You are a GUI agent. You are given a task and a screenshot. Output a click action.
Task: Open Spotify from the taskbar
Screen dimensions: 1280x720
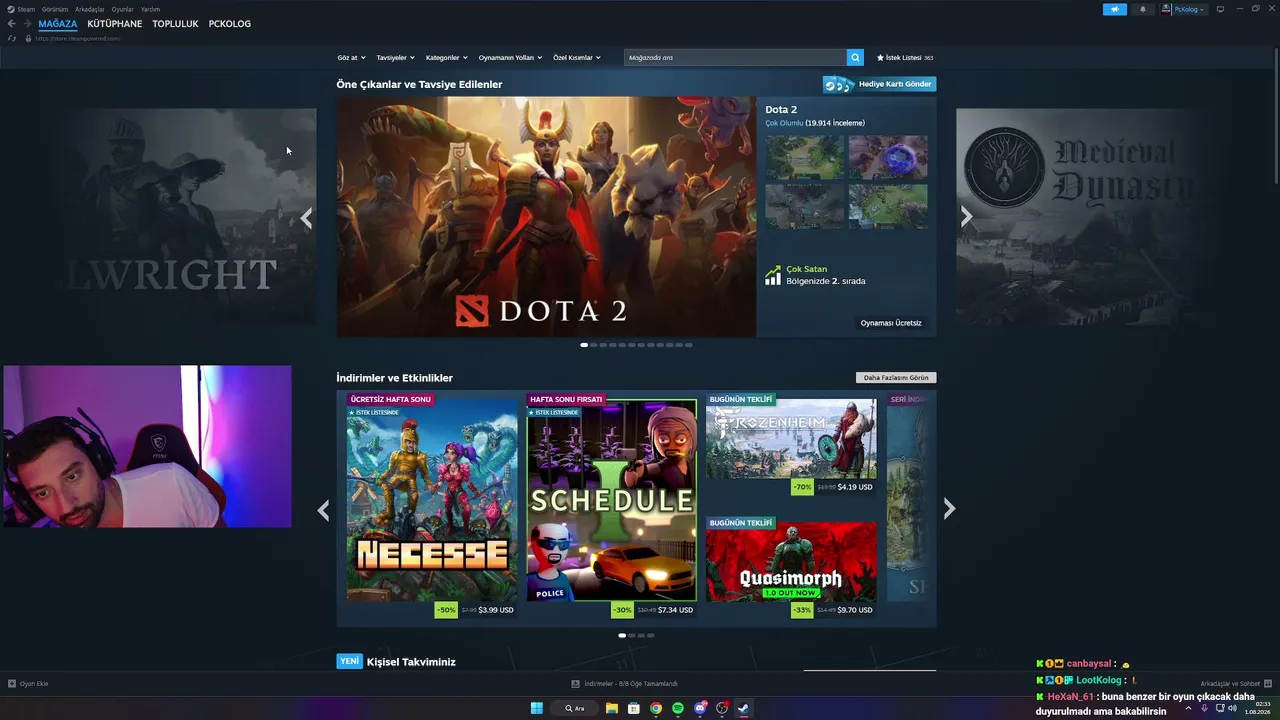click(678, 708)
